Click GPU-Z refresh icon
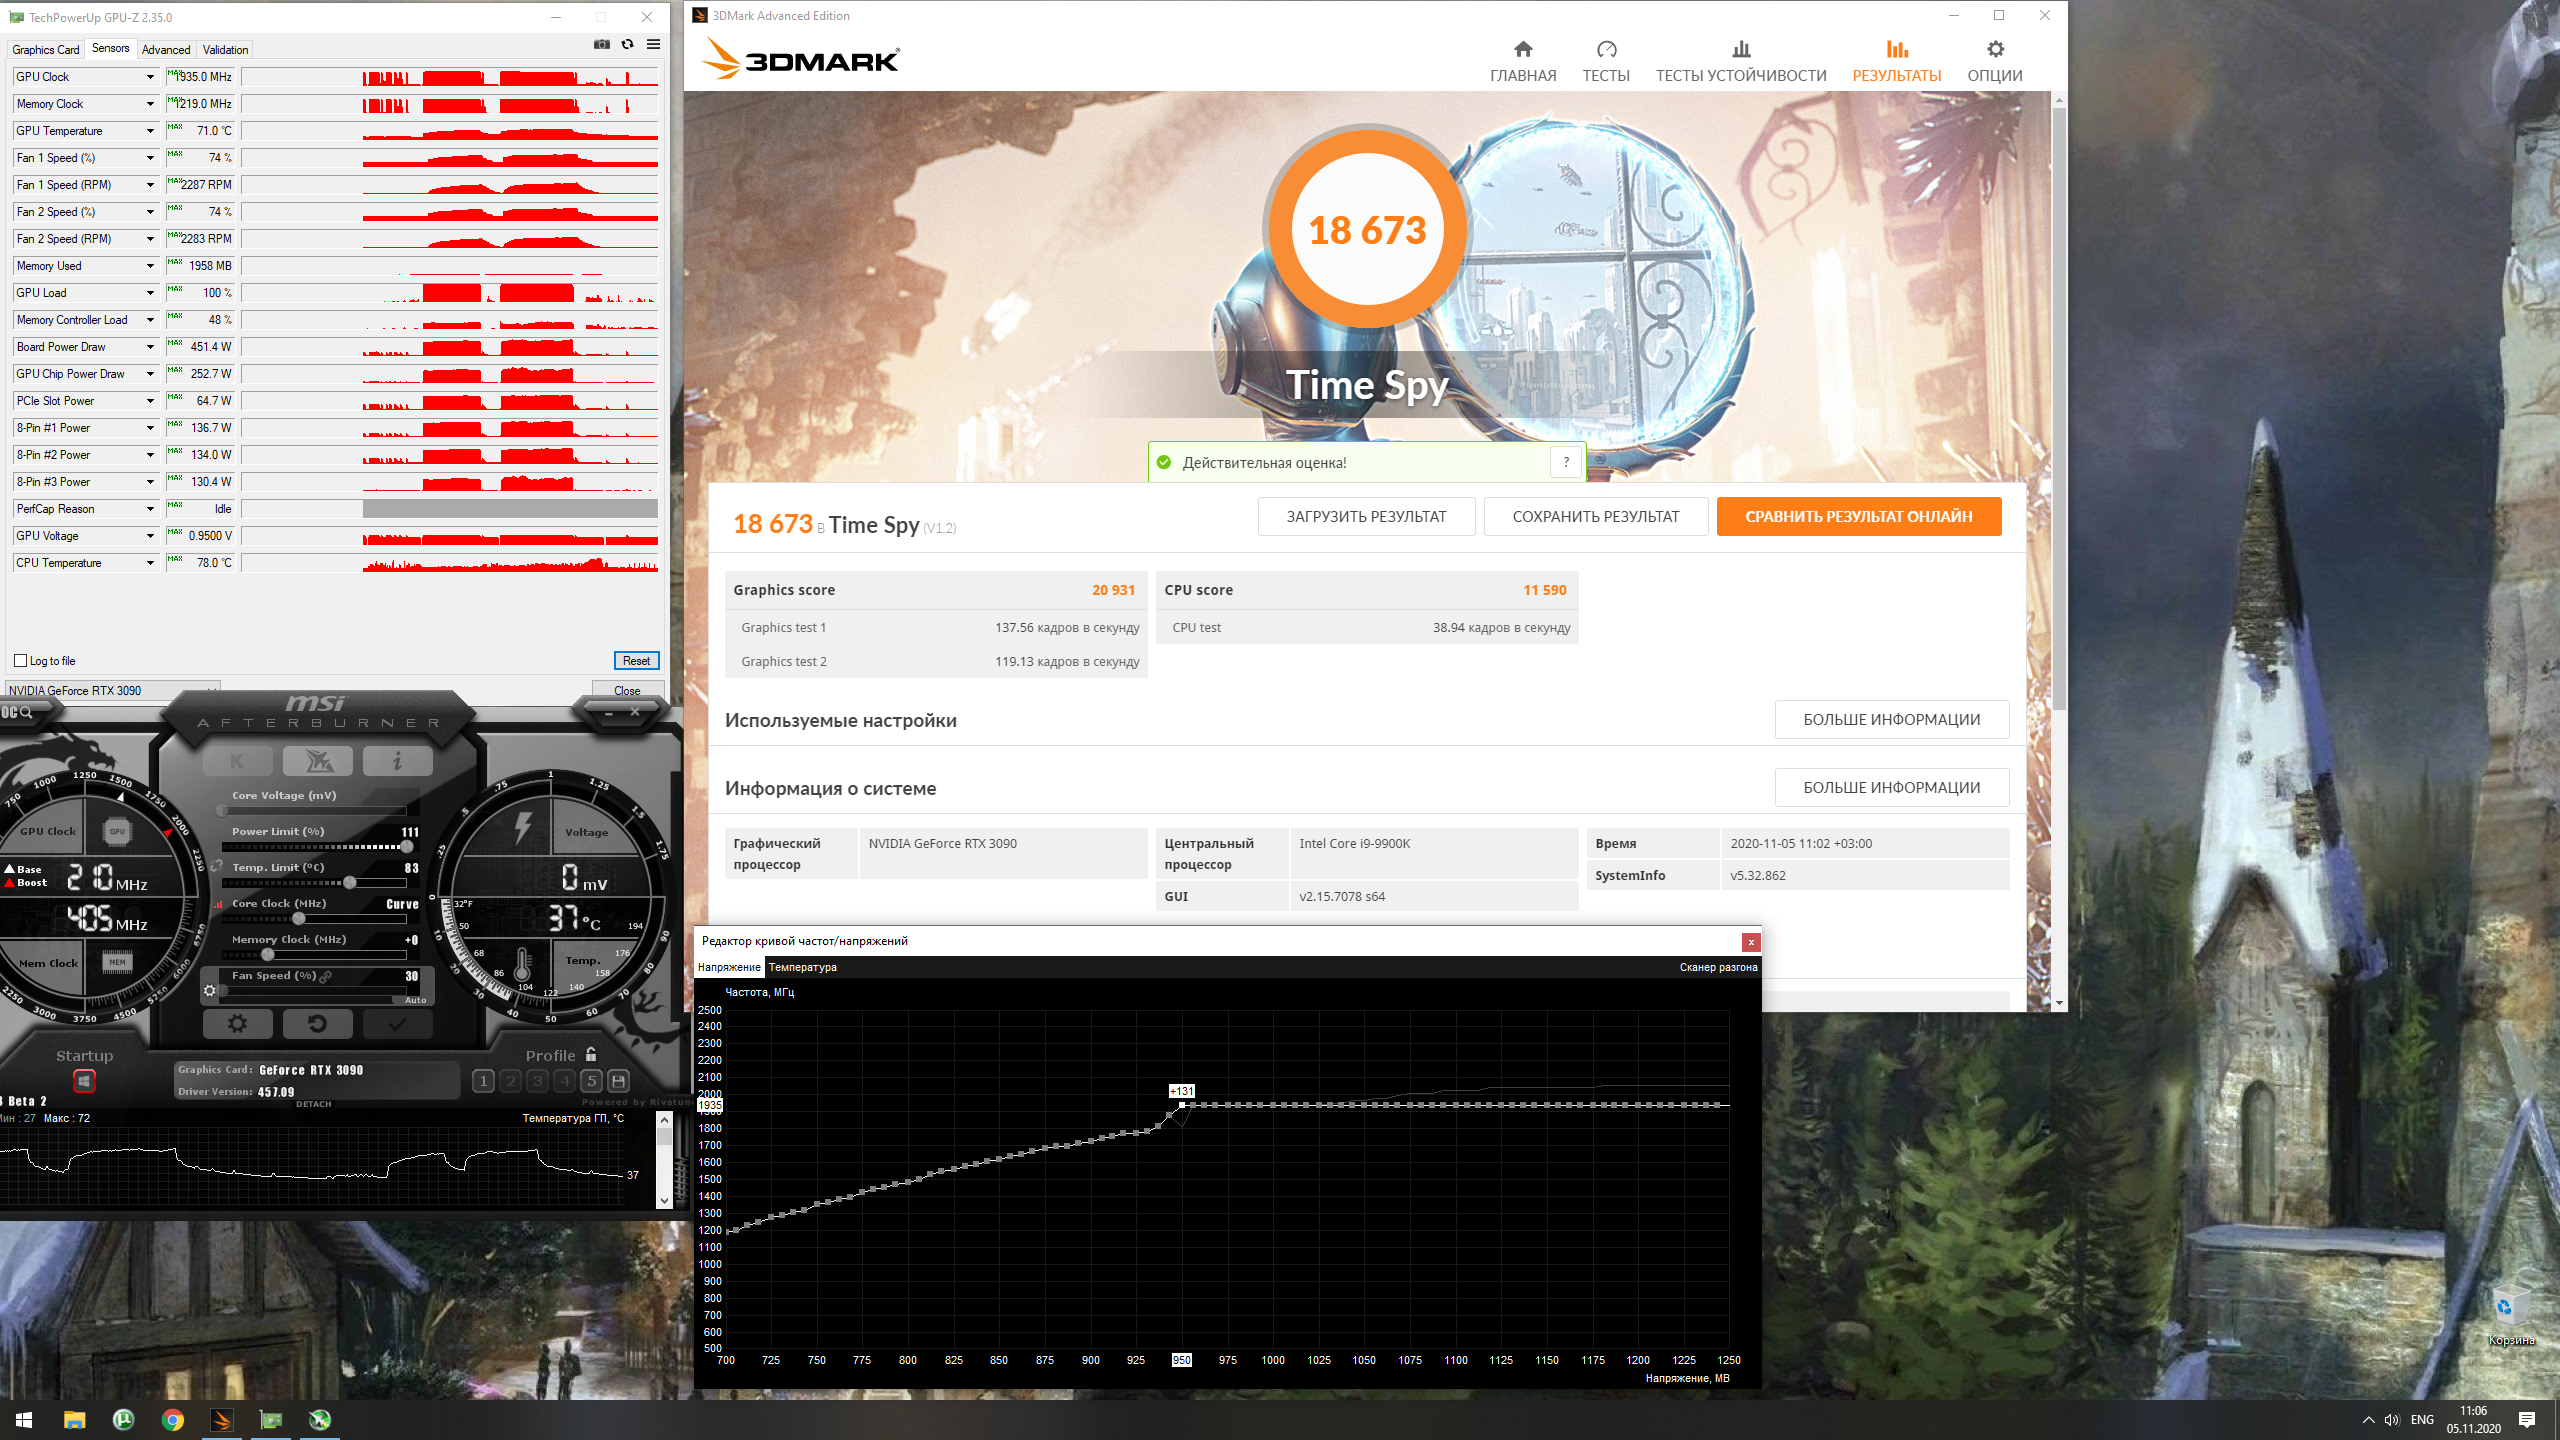 [x=627, y=44]
